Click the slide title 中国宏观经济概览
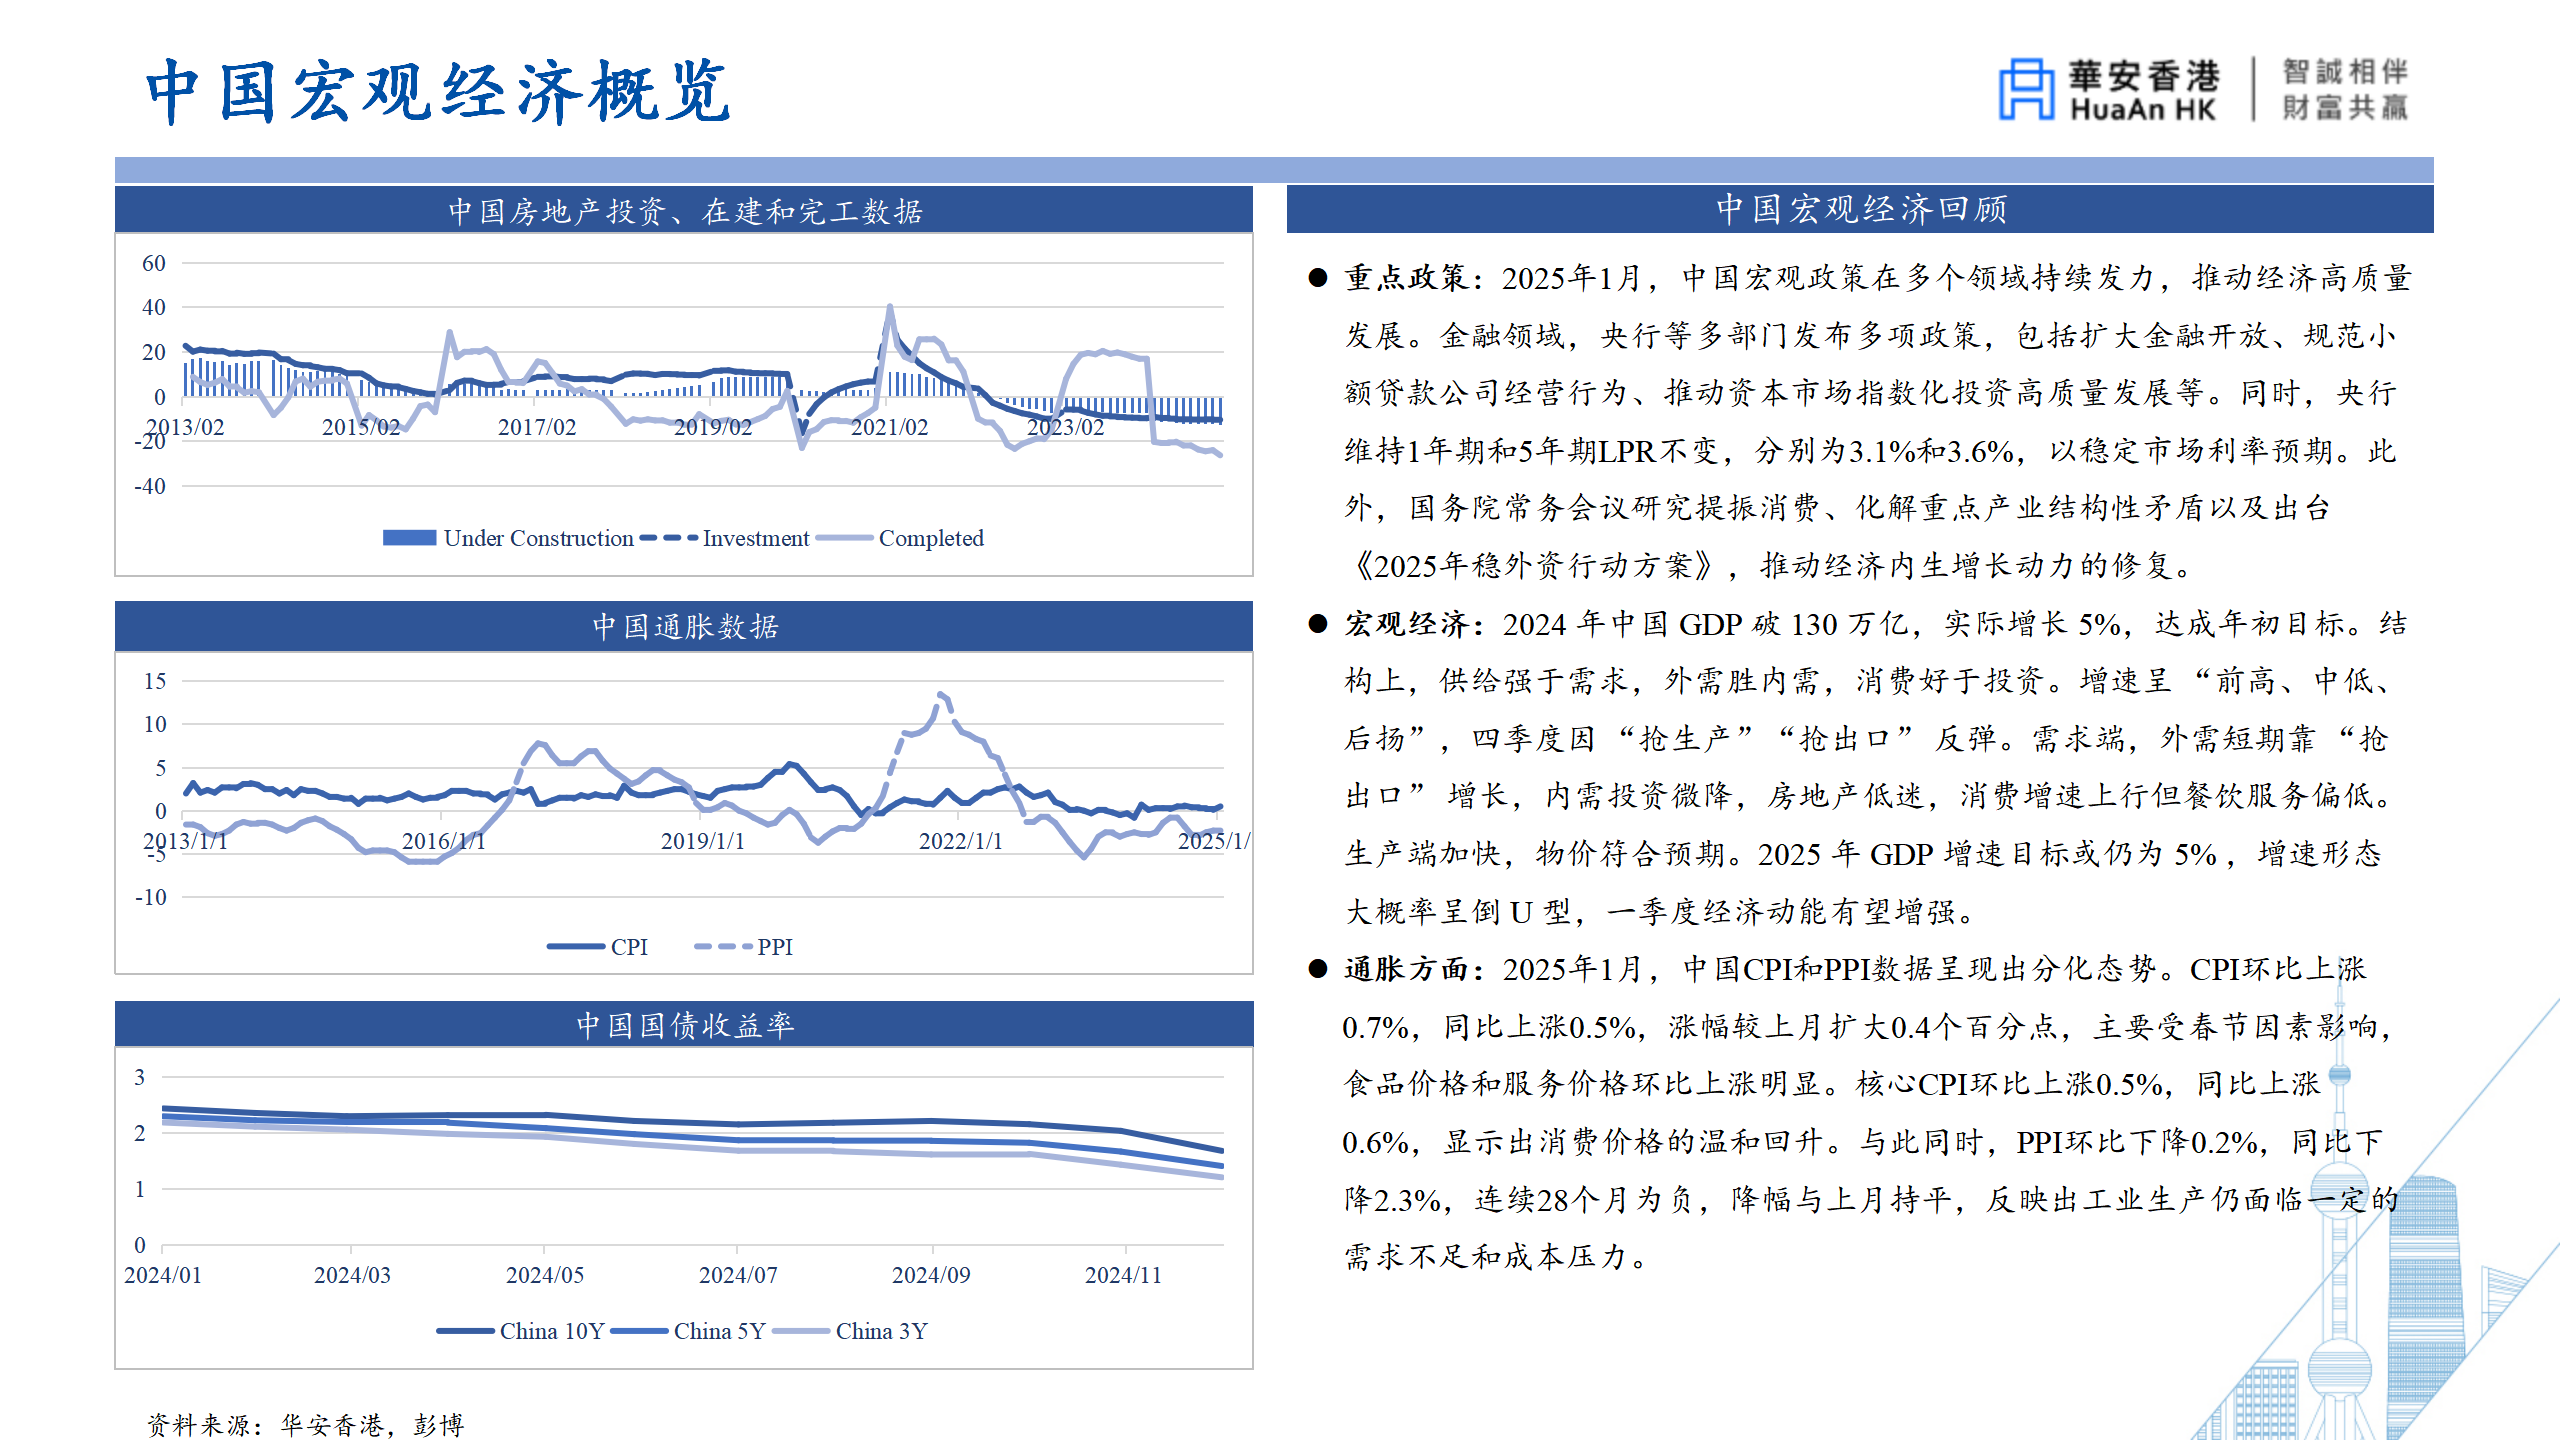The image size is (2560, 1440). 438,91
